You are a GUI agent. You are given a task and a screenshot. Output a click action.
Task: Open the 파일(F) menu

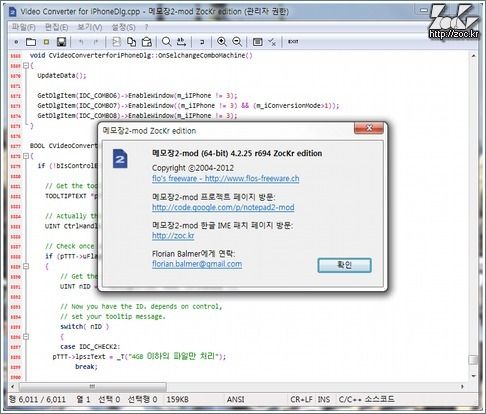[x=24, y=27]
